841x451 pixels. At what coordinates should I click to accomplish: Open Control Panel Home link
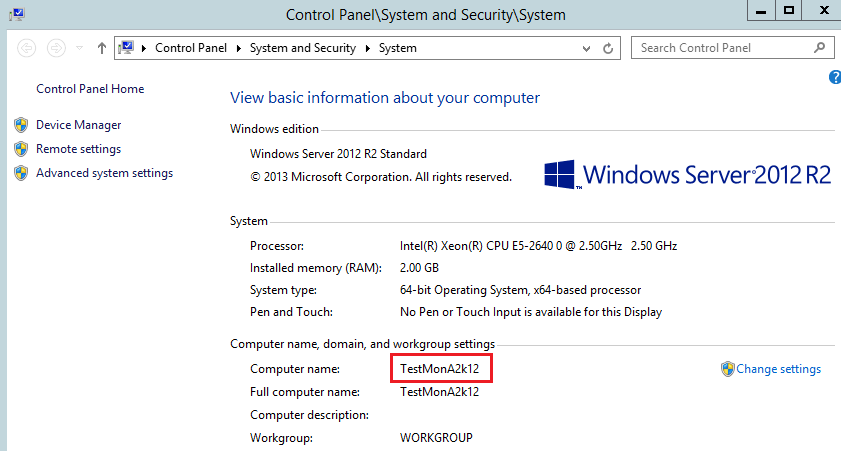tap(90, 89)
